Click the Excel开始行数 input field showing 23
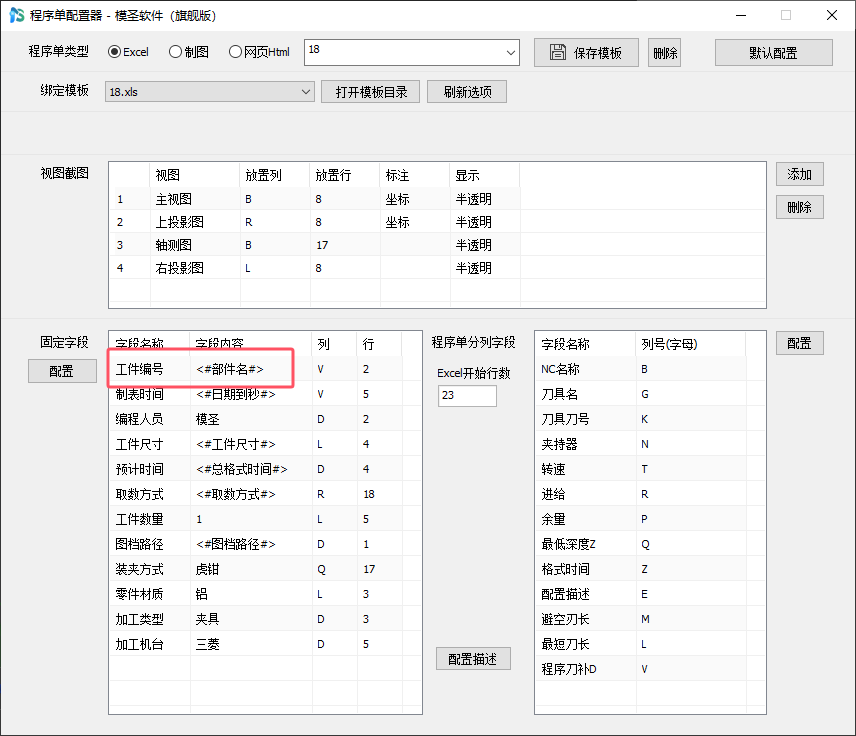The width and height of the screenshot is (856, 736). pos(467,395)
